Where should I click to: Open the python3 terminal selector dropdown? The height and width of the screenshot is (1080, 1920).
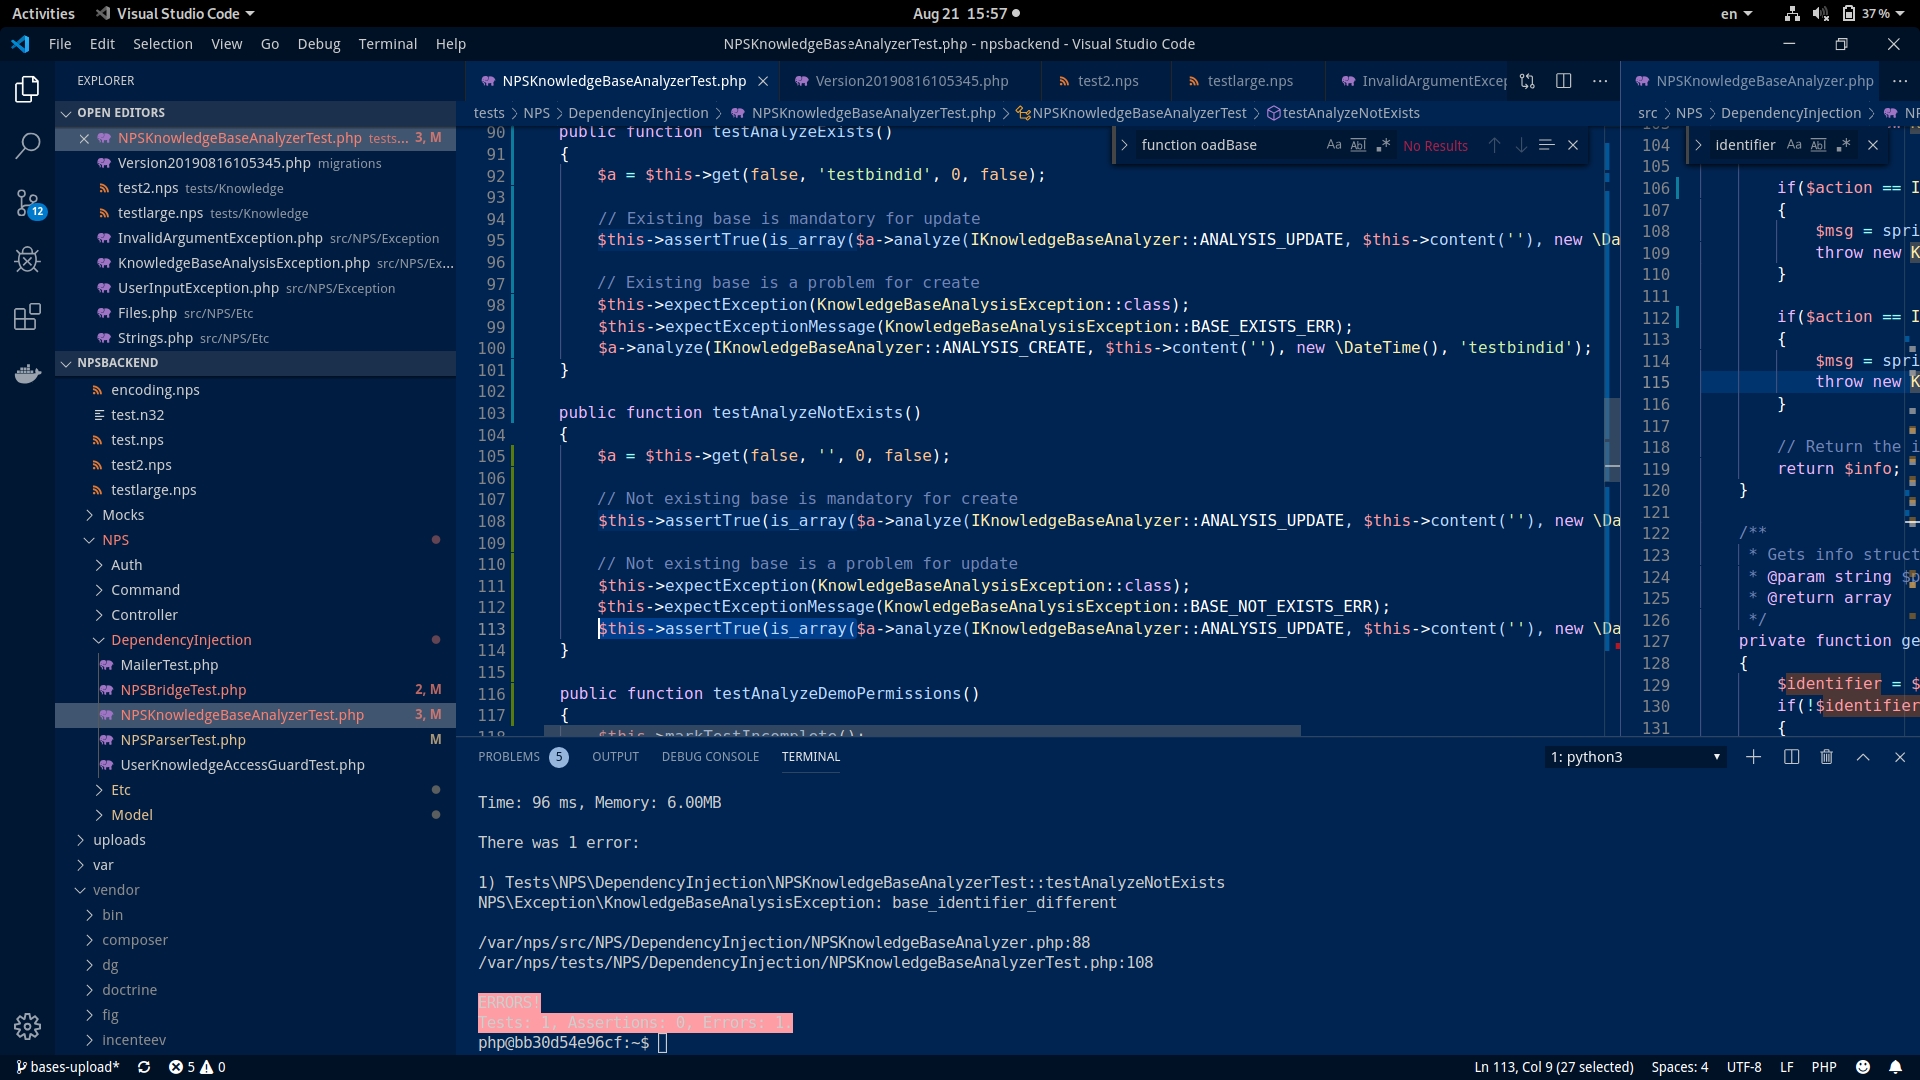coord(1634,757)
